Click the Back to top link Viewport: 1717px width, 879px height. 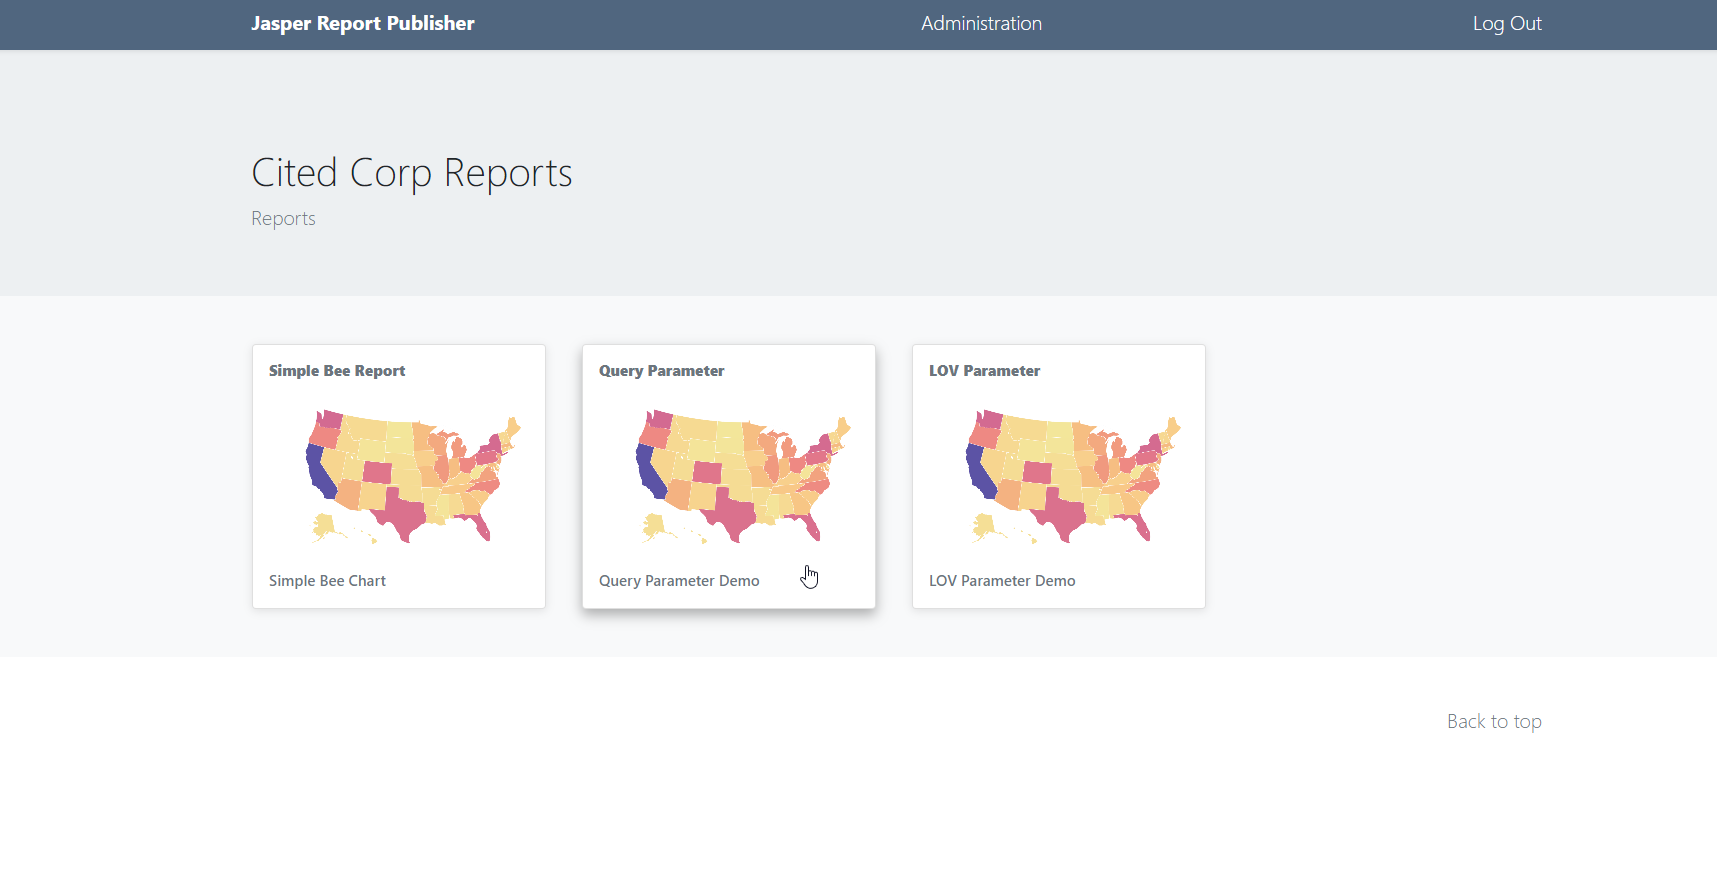tap(1494, 721)
